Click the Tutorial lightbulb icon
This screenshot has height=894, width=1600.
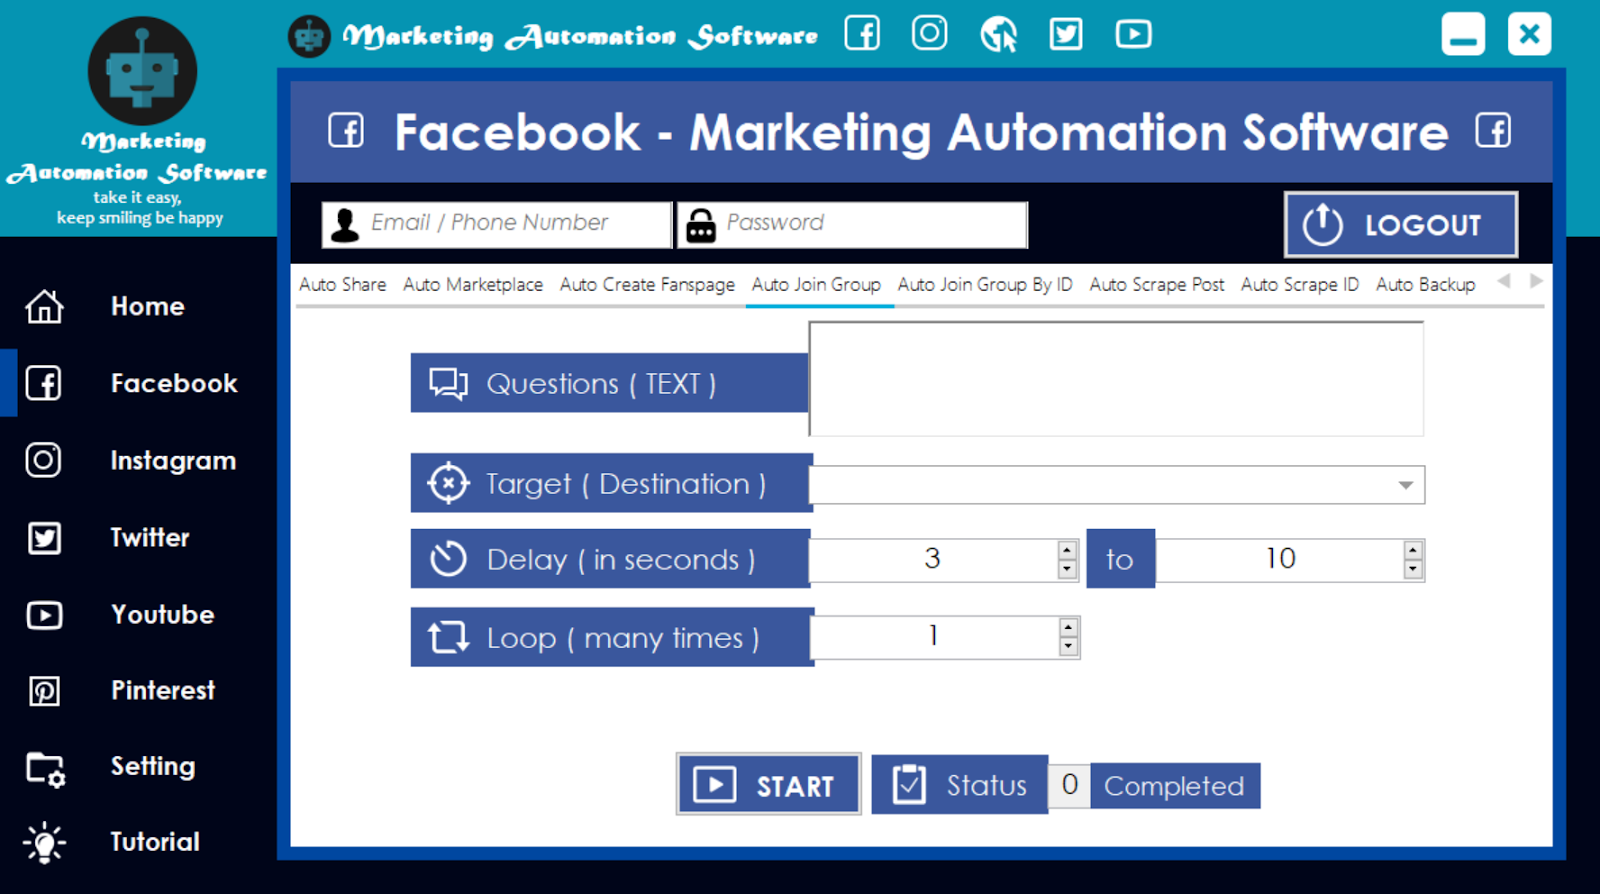tap(44, 842)
